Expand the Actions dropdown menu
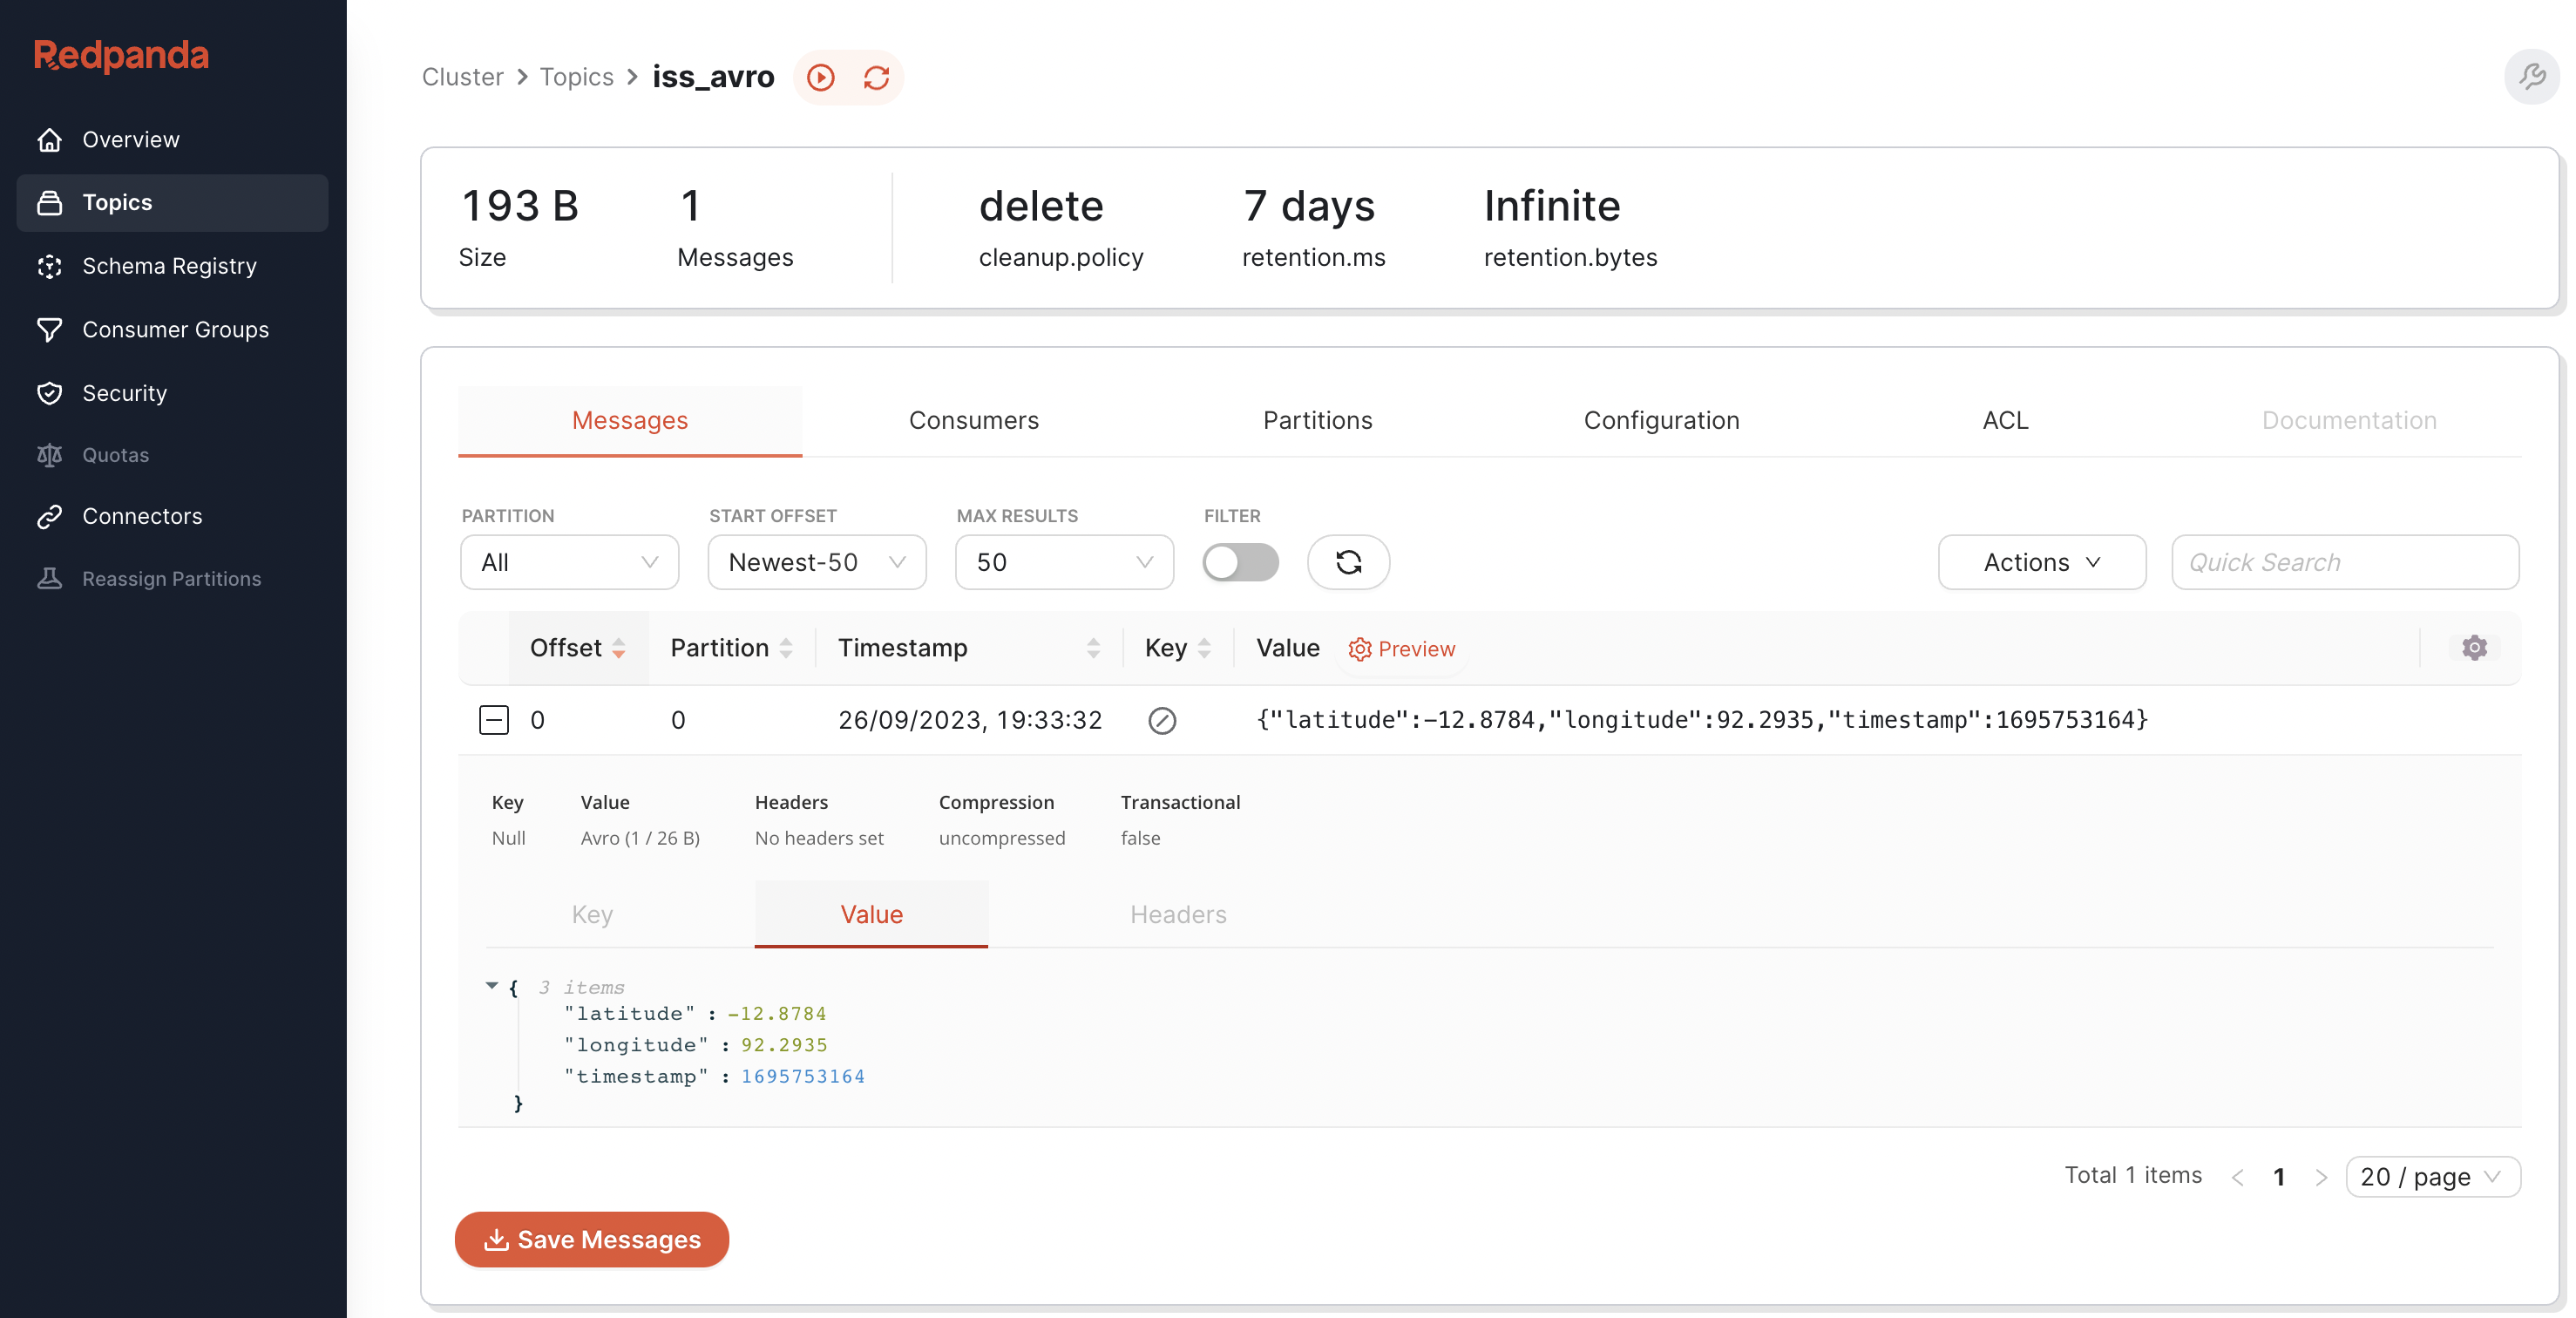 tap(2041, 562)
